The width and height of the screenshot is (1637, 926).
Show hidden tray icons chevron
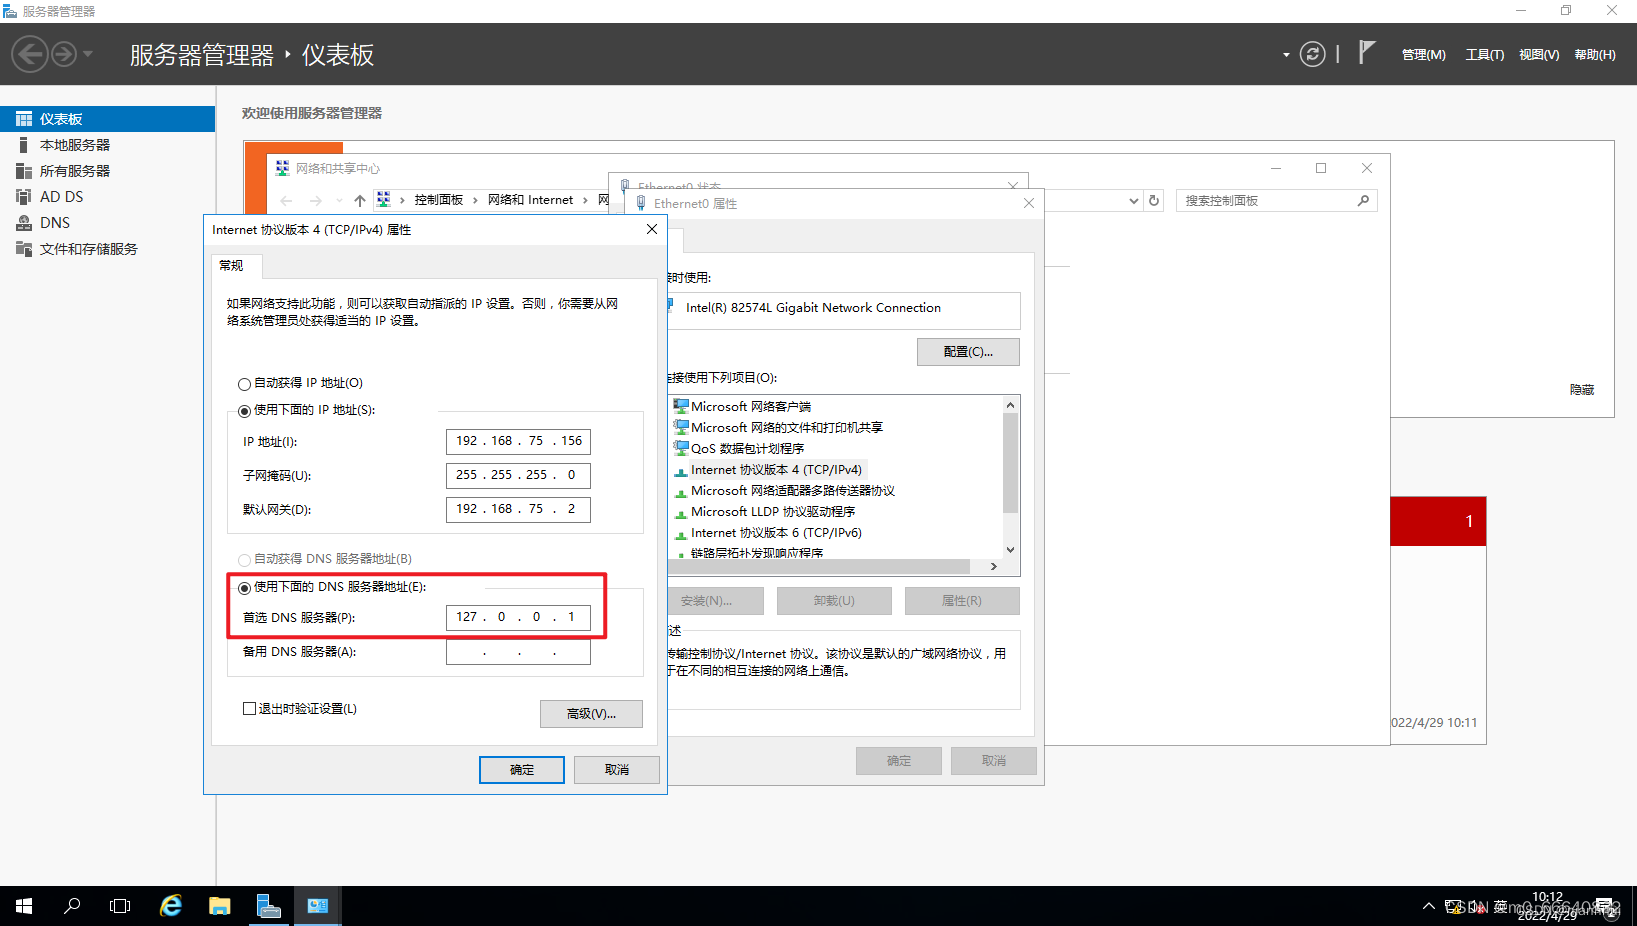pyautogui.click(x=1428, y=906)
